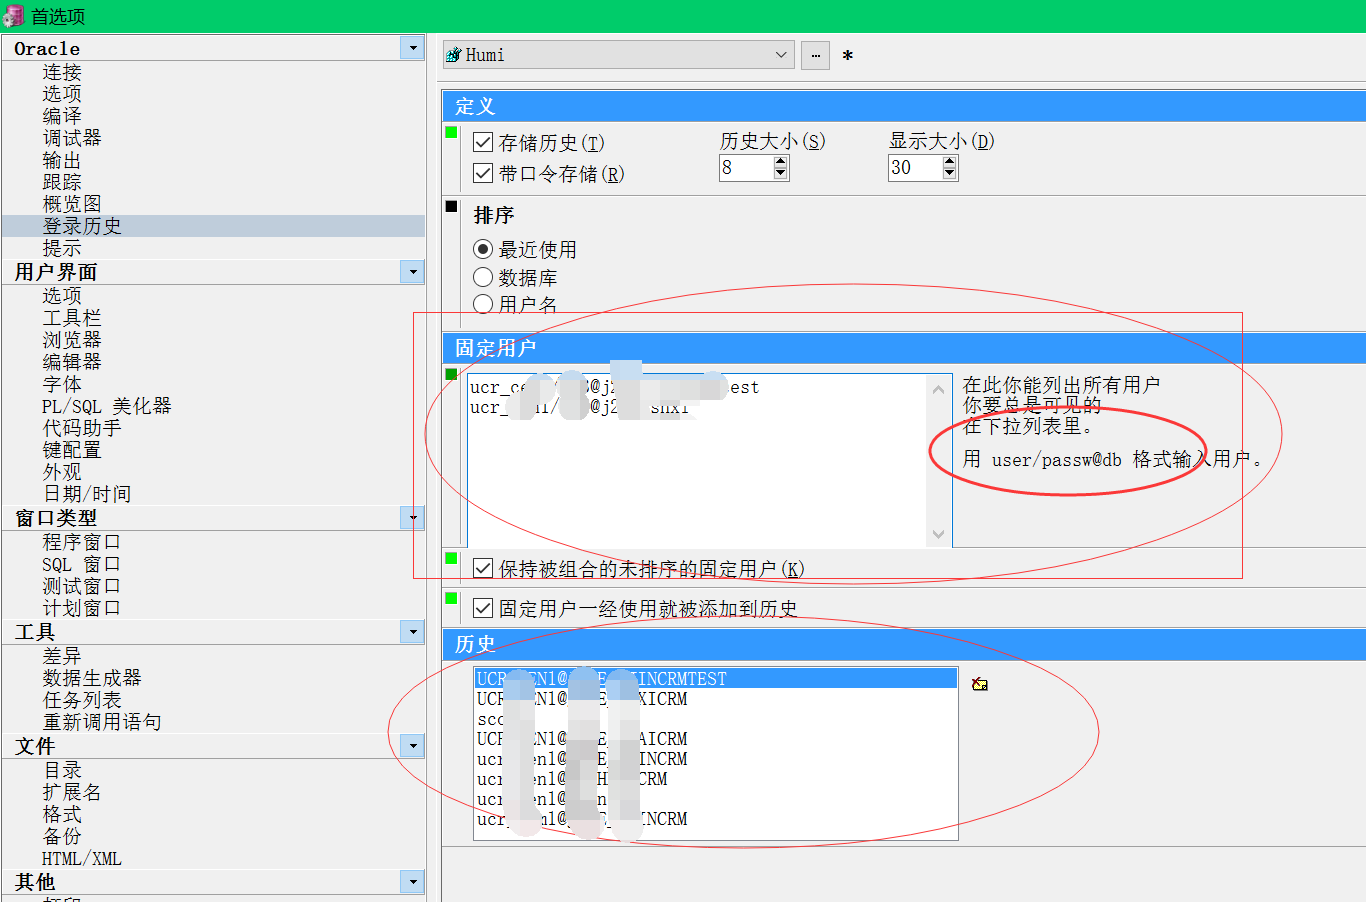Open 差异 preferences page
Viewport: 1366px width, 902px height.
click(62, 656)
